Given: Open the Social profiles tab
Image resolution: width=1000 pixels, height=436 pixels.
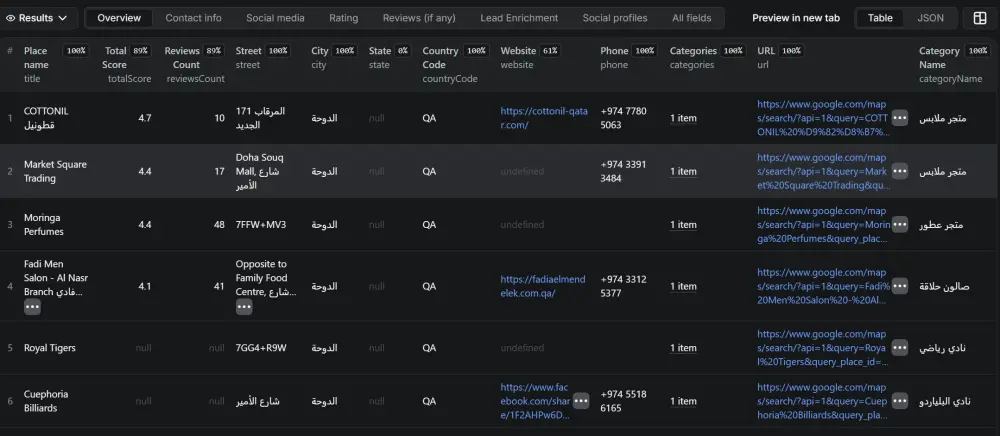Looking at the screenshot, I should tap(615, 18).
